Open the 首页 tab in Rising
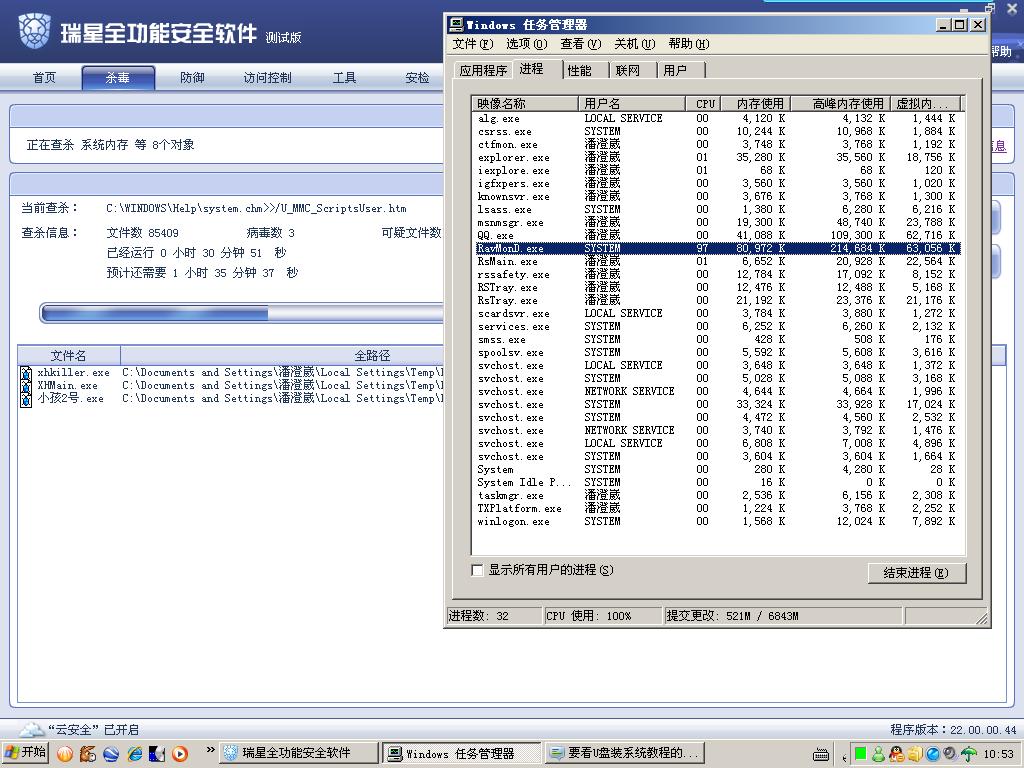This screenshot has height=768, width=1024. click(x=44, y=78)
